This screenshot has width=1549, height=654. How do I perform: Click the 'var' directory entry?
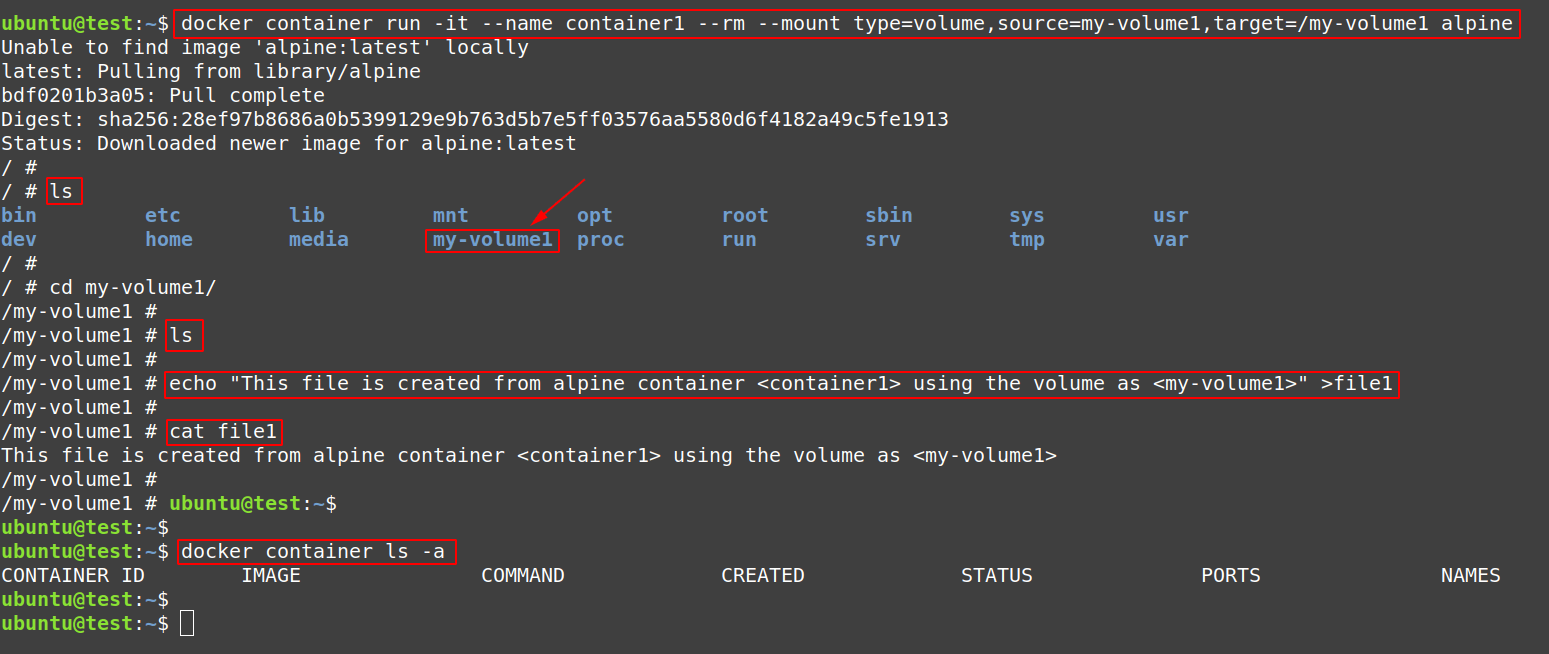pyautogui.click(x=1171, y=240)
